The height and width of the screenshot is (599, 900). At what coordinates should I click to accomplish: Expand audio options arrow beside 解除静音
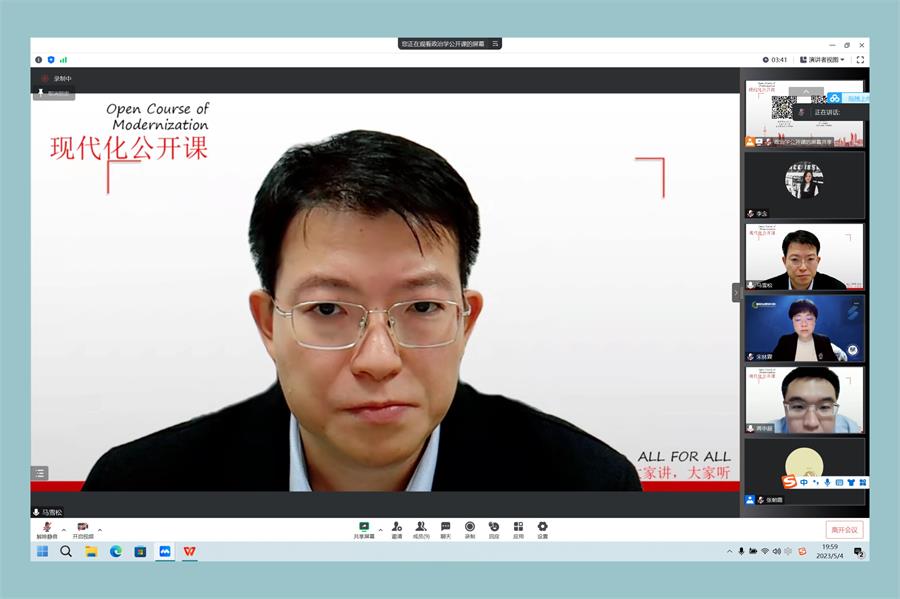pos(64,529)
